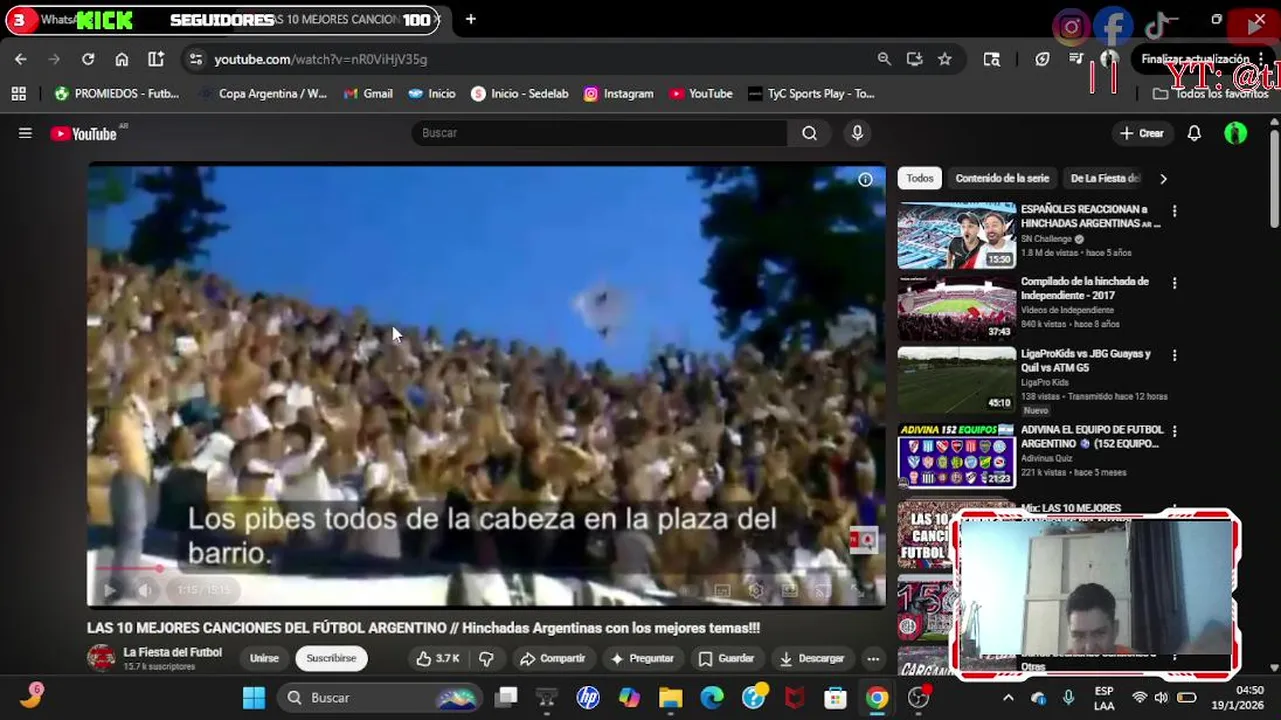Open TyC Sports Play bookmark
The width and height of the screenshot is (1281, 720).
[x=812, y=93]
